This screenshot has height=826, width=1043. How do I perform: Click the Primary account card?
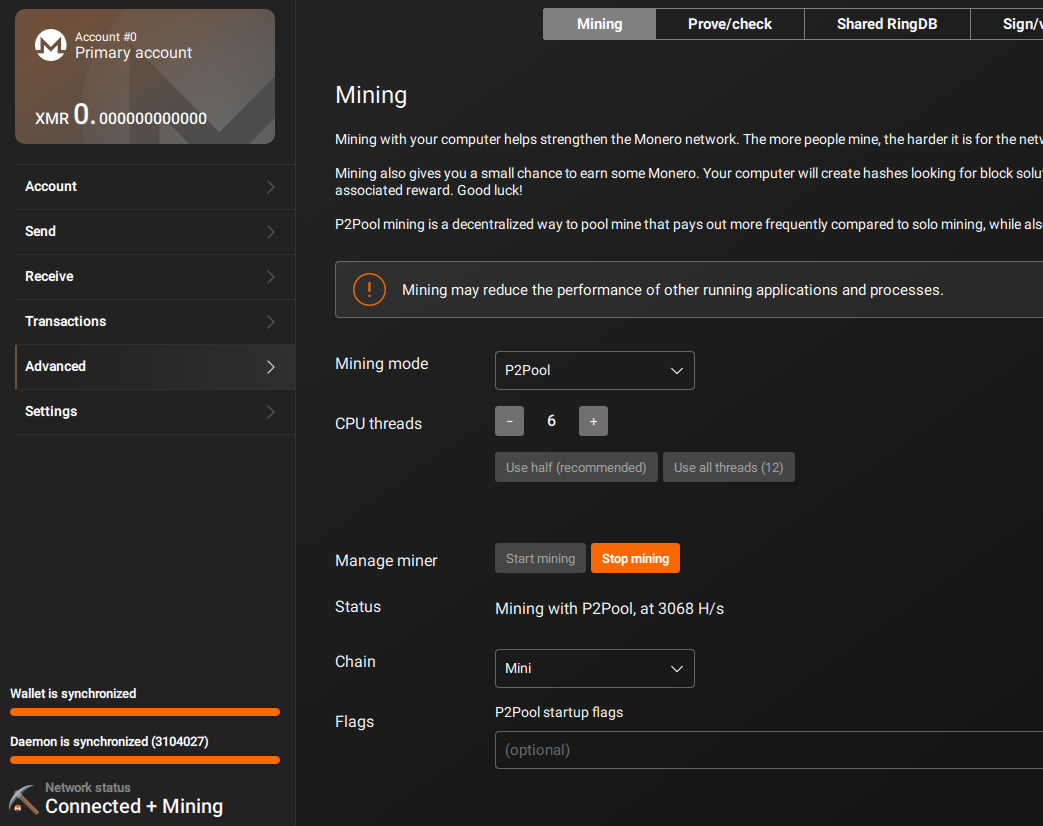[x=145, y=76]
